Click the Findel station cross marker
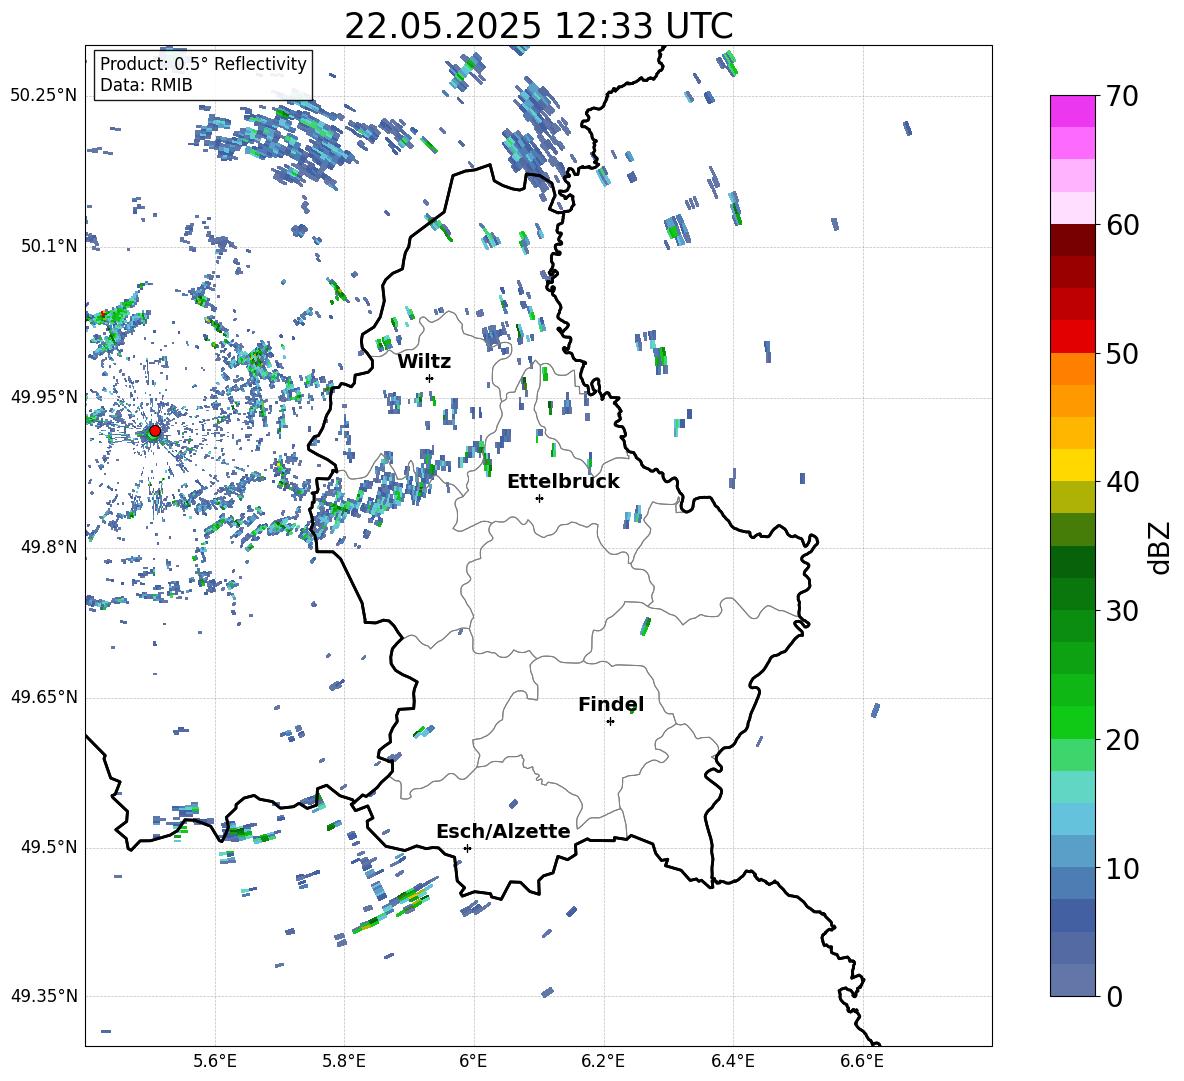Image resolution: width=1184 pixels, height=1081 pixels. tap(610, 722)
